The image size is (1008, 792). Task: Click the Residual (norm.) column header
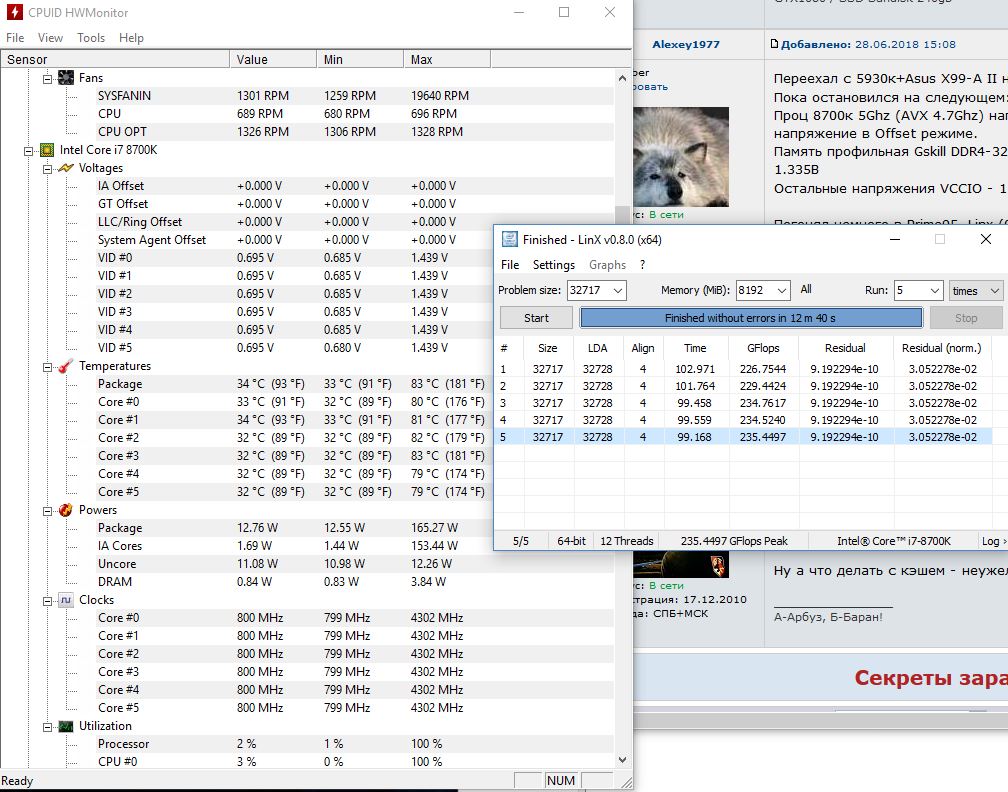coord(942,348)
